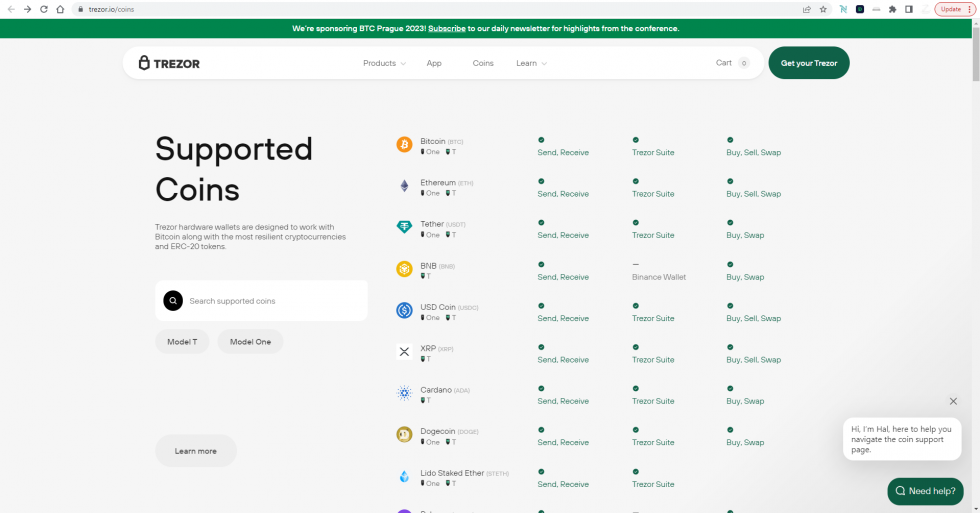980x513 pixels.
Task: Click the Dogecoin coin icon
Action: [x=404, y=434]
